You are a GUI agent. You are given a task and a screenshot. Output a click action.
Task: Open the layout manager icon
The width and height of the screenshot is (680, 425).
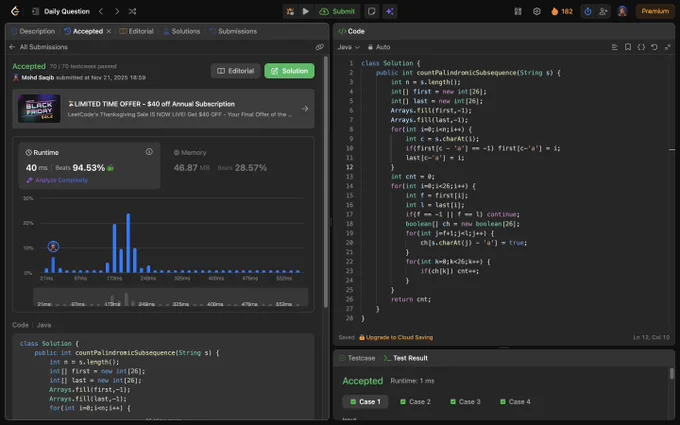(518, 11)
